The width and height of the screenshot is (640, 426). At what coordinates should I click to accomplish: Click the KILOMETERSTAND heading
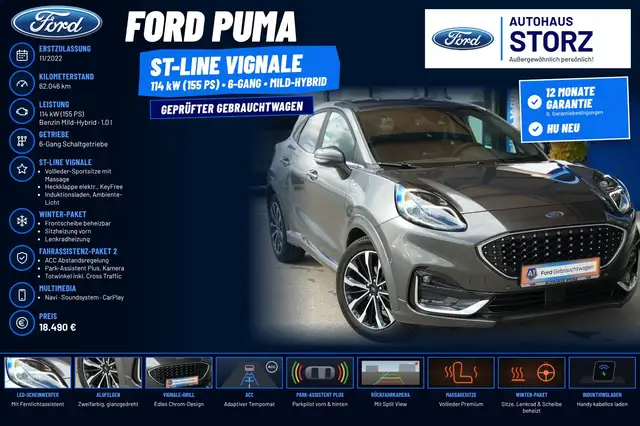point(66,76)
